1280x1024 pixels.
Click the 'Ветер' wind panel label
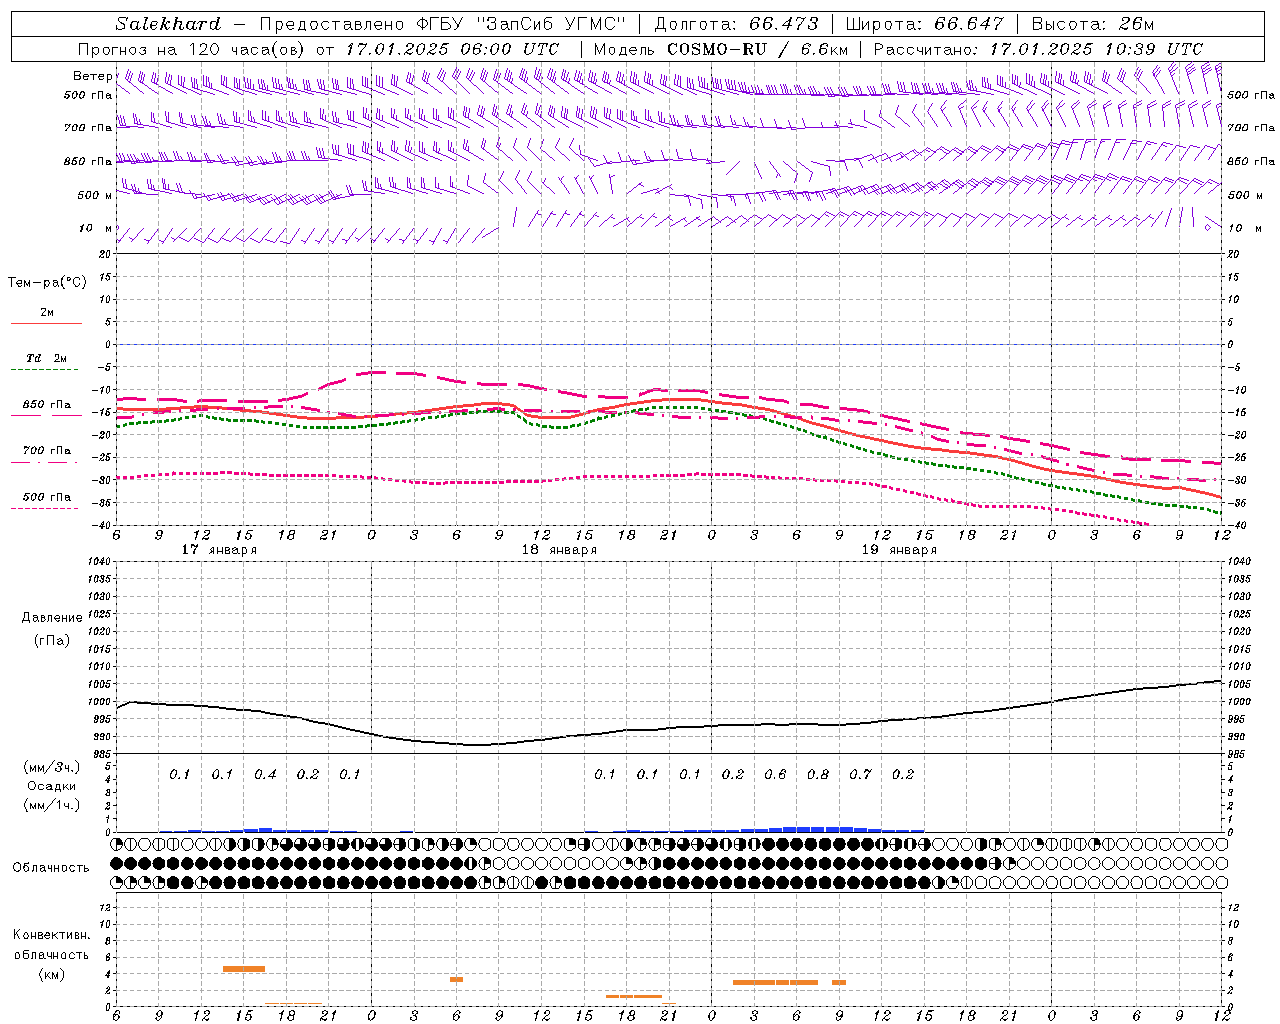(92, 76)
